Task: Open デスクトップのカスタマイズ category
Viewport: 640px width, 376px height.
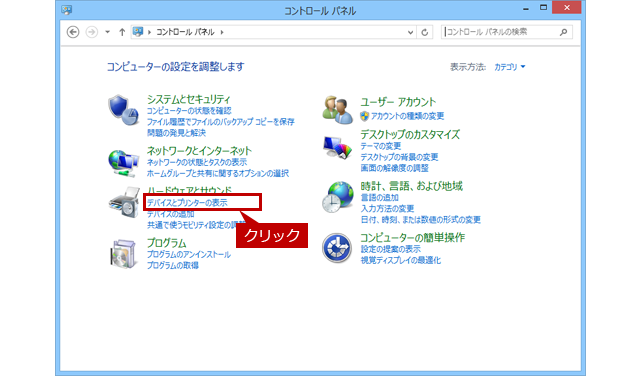Action: tap(410, 134)
